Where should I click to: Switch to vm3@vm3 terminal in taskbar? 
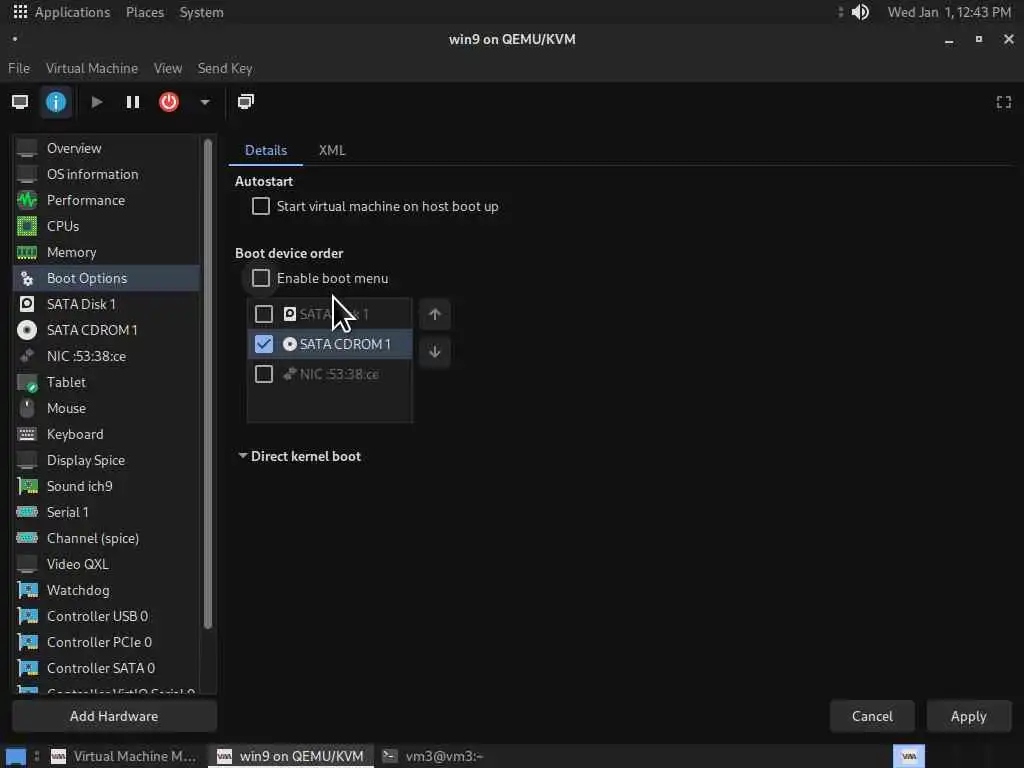(432, 756)
